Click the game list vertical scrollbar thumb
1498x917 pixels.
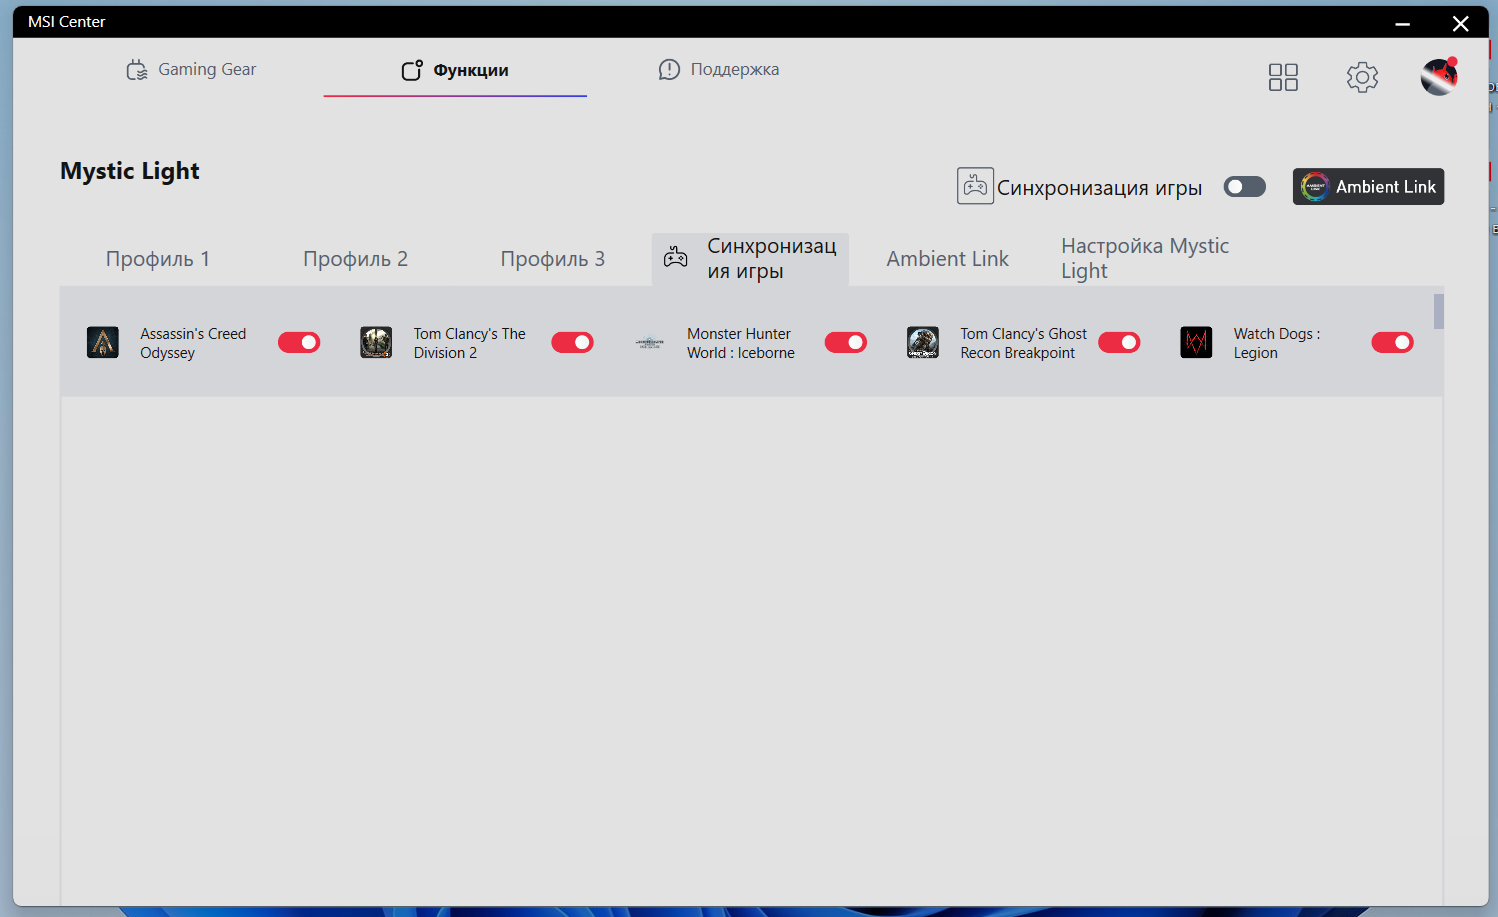[x=1439, y=311]
